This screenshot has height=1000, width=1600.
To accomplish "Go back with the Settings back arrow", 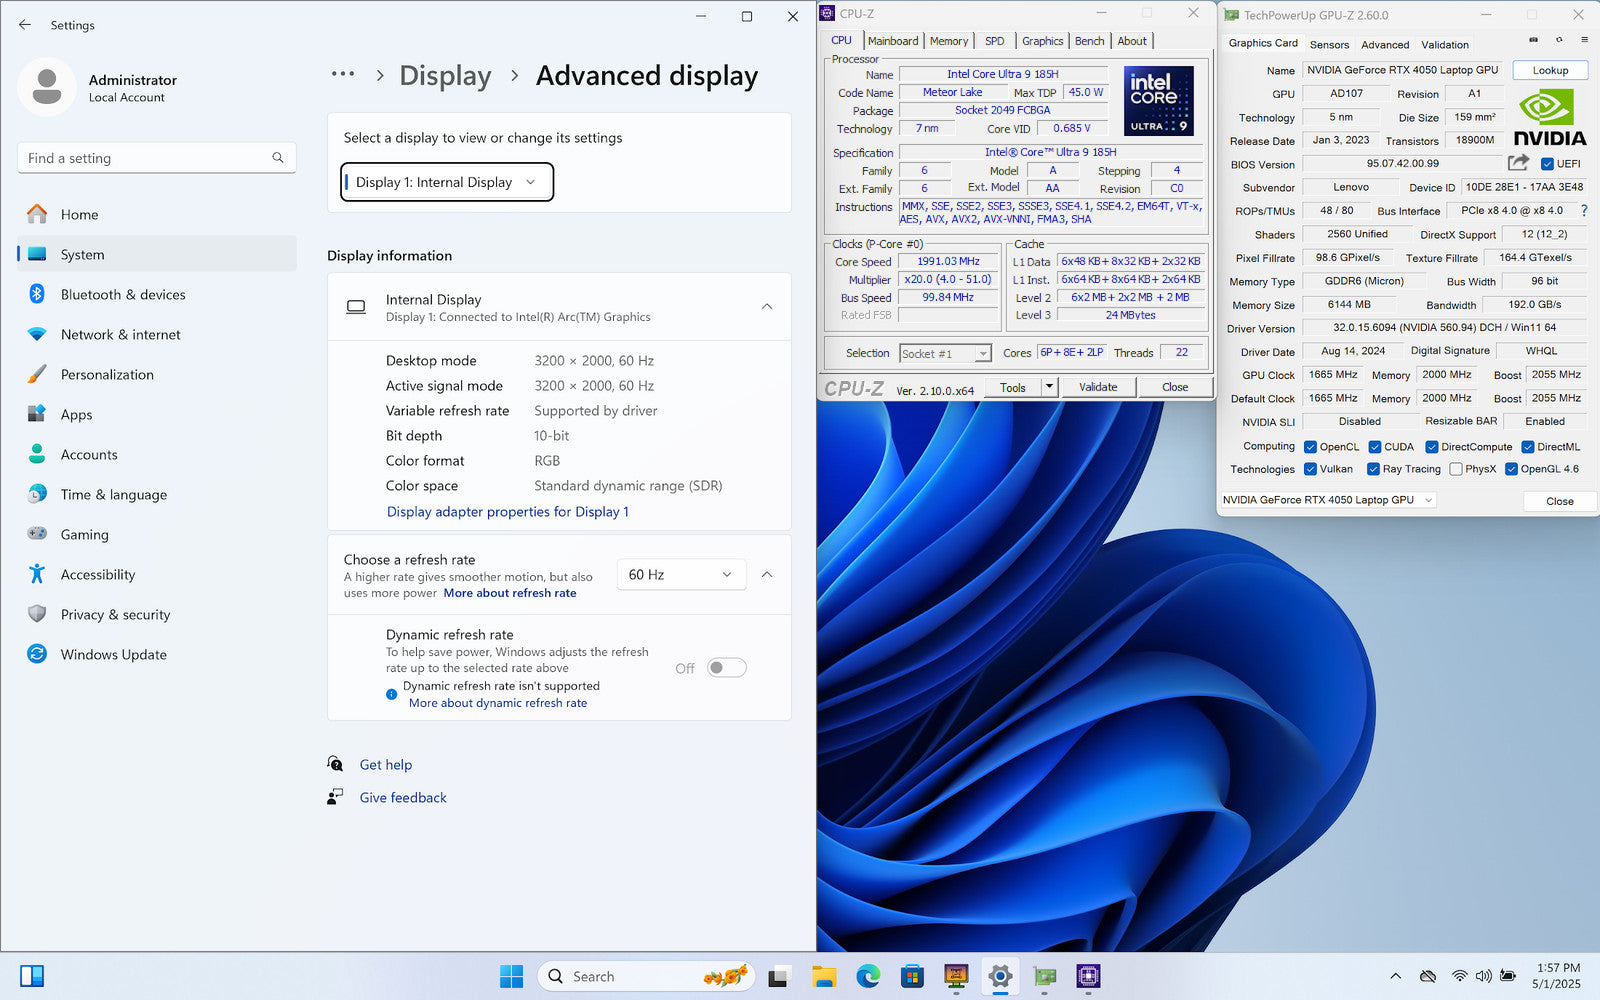I will (25, 24).
